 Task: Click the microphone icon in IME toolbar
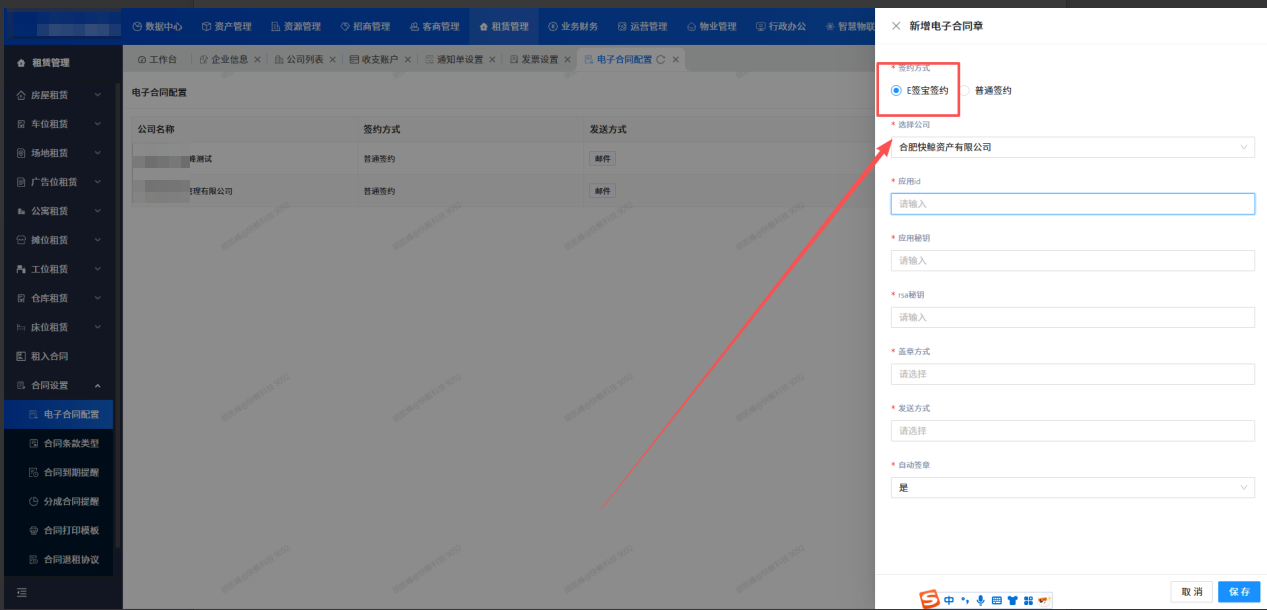pos(980,600)
